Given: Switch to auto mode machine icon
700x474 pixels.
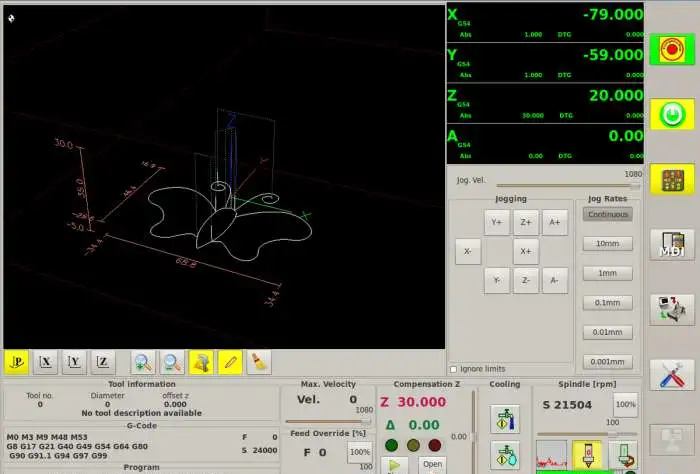Looking at the screenshot, I should click(x=672, y=309).
